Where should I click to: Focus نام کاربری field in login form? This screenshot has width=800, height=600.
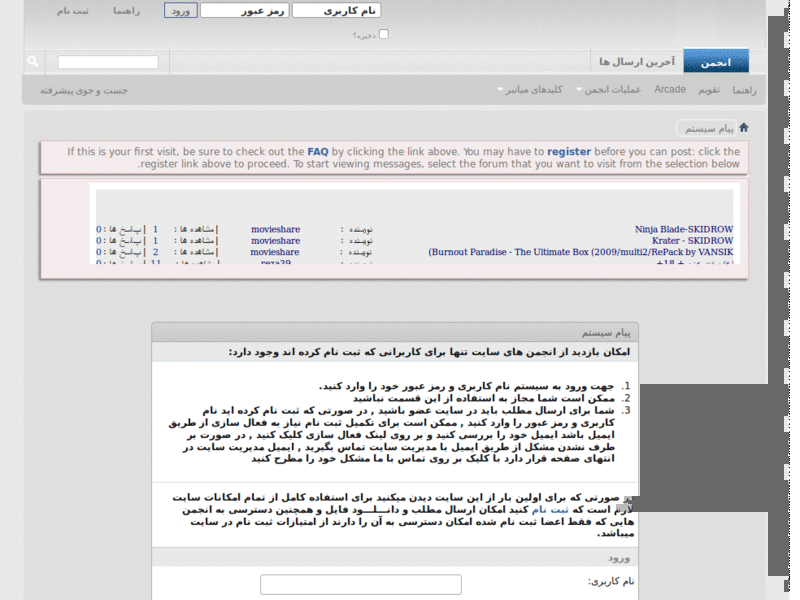pos(361,584)
